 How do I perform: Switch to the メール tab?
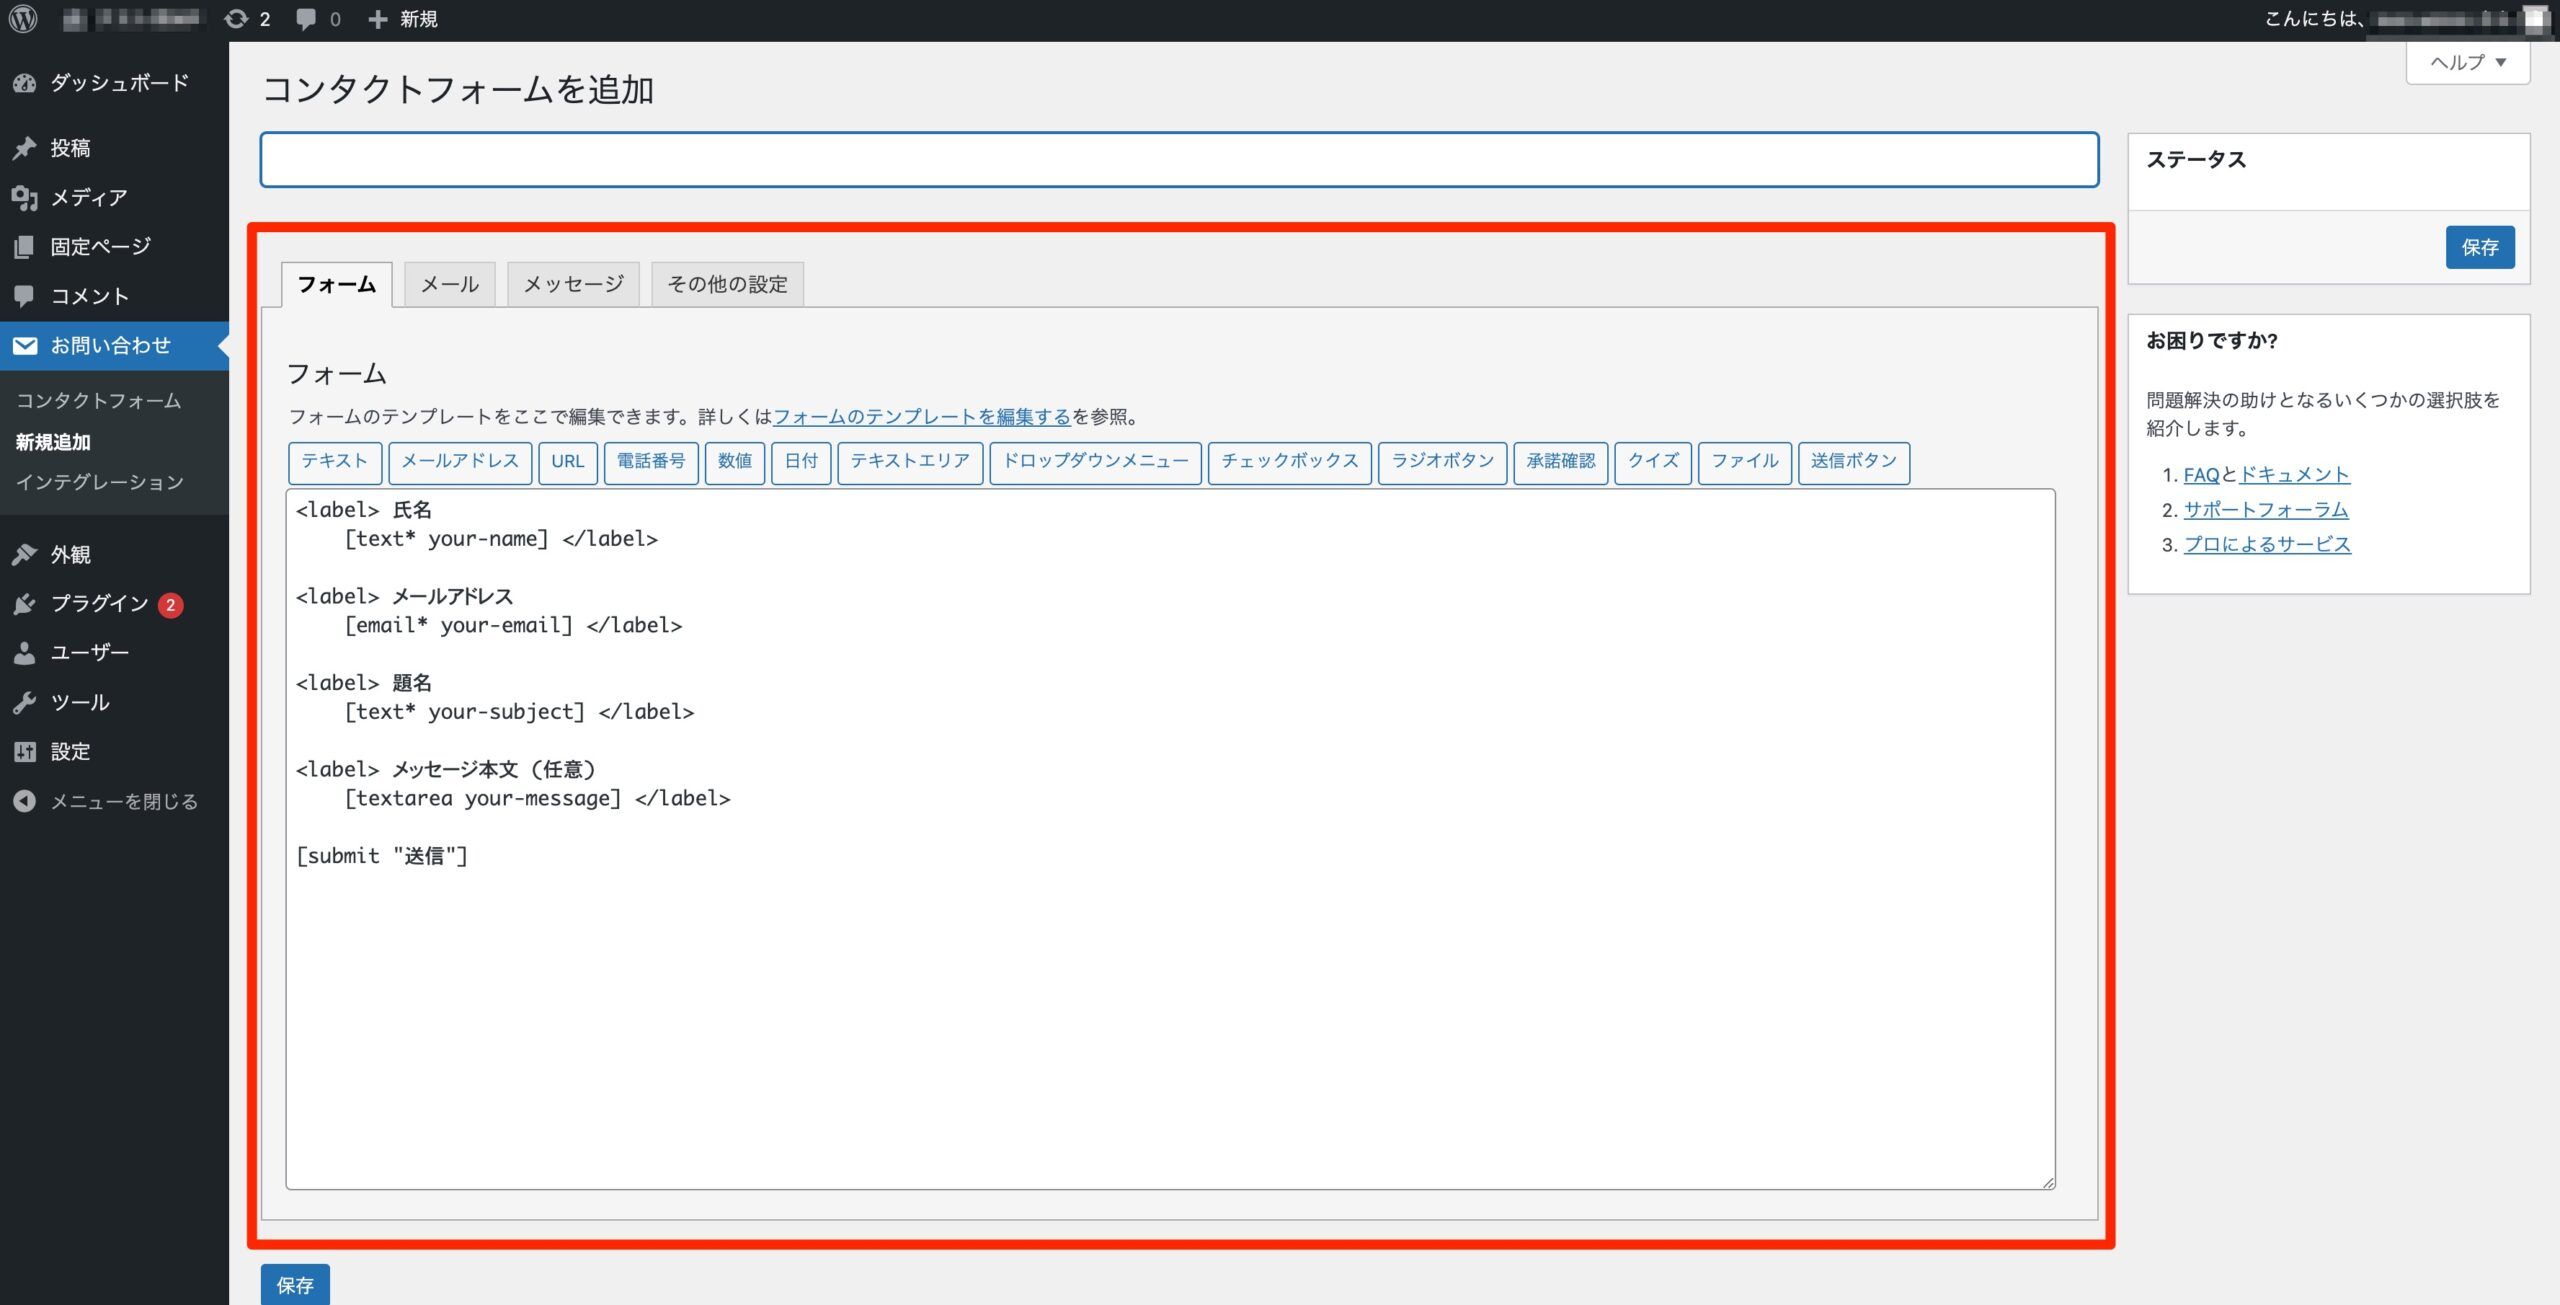click(449, 285)
